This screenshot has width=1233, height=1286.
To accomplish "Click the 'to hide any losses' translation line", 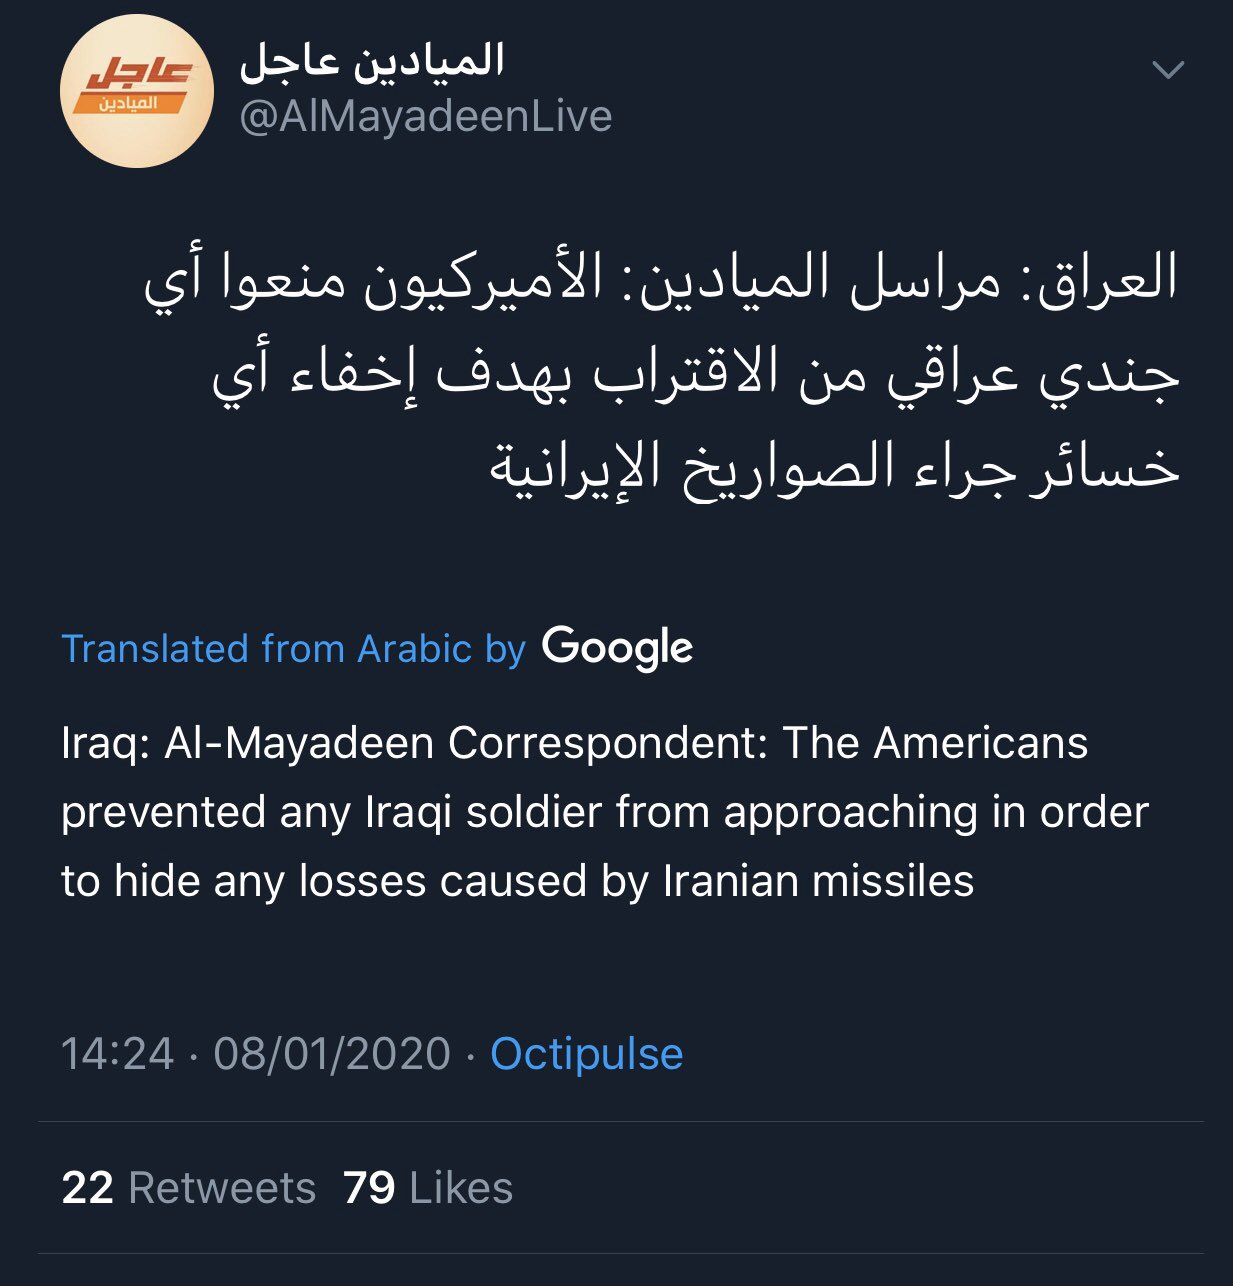I will pyautogui.click(x=517, y=881).
